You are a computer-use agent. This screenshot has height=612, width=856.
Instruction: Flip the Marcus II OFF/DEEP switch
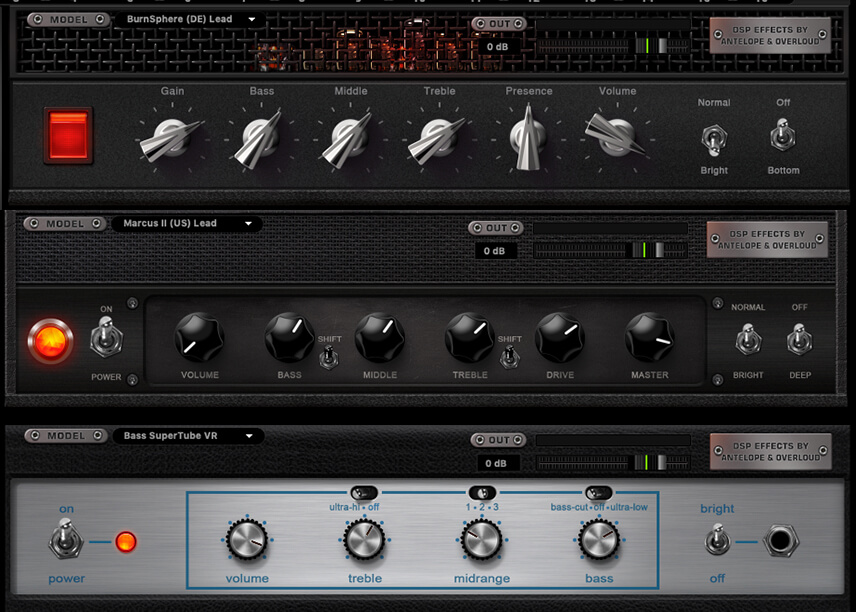pos(799,339)
